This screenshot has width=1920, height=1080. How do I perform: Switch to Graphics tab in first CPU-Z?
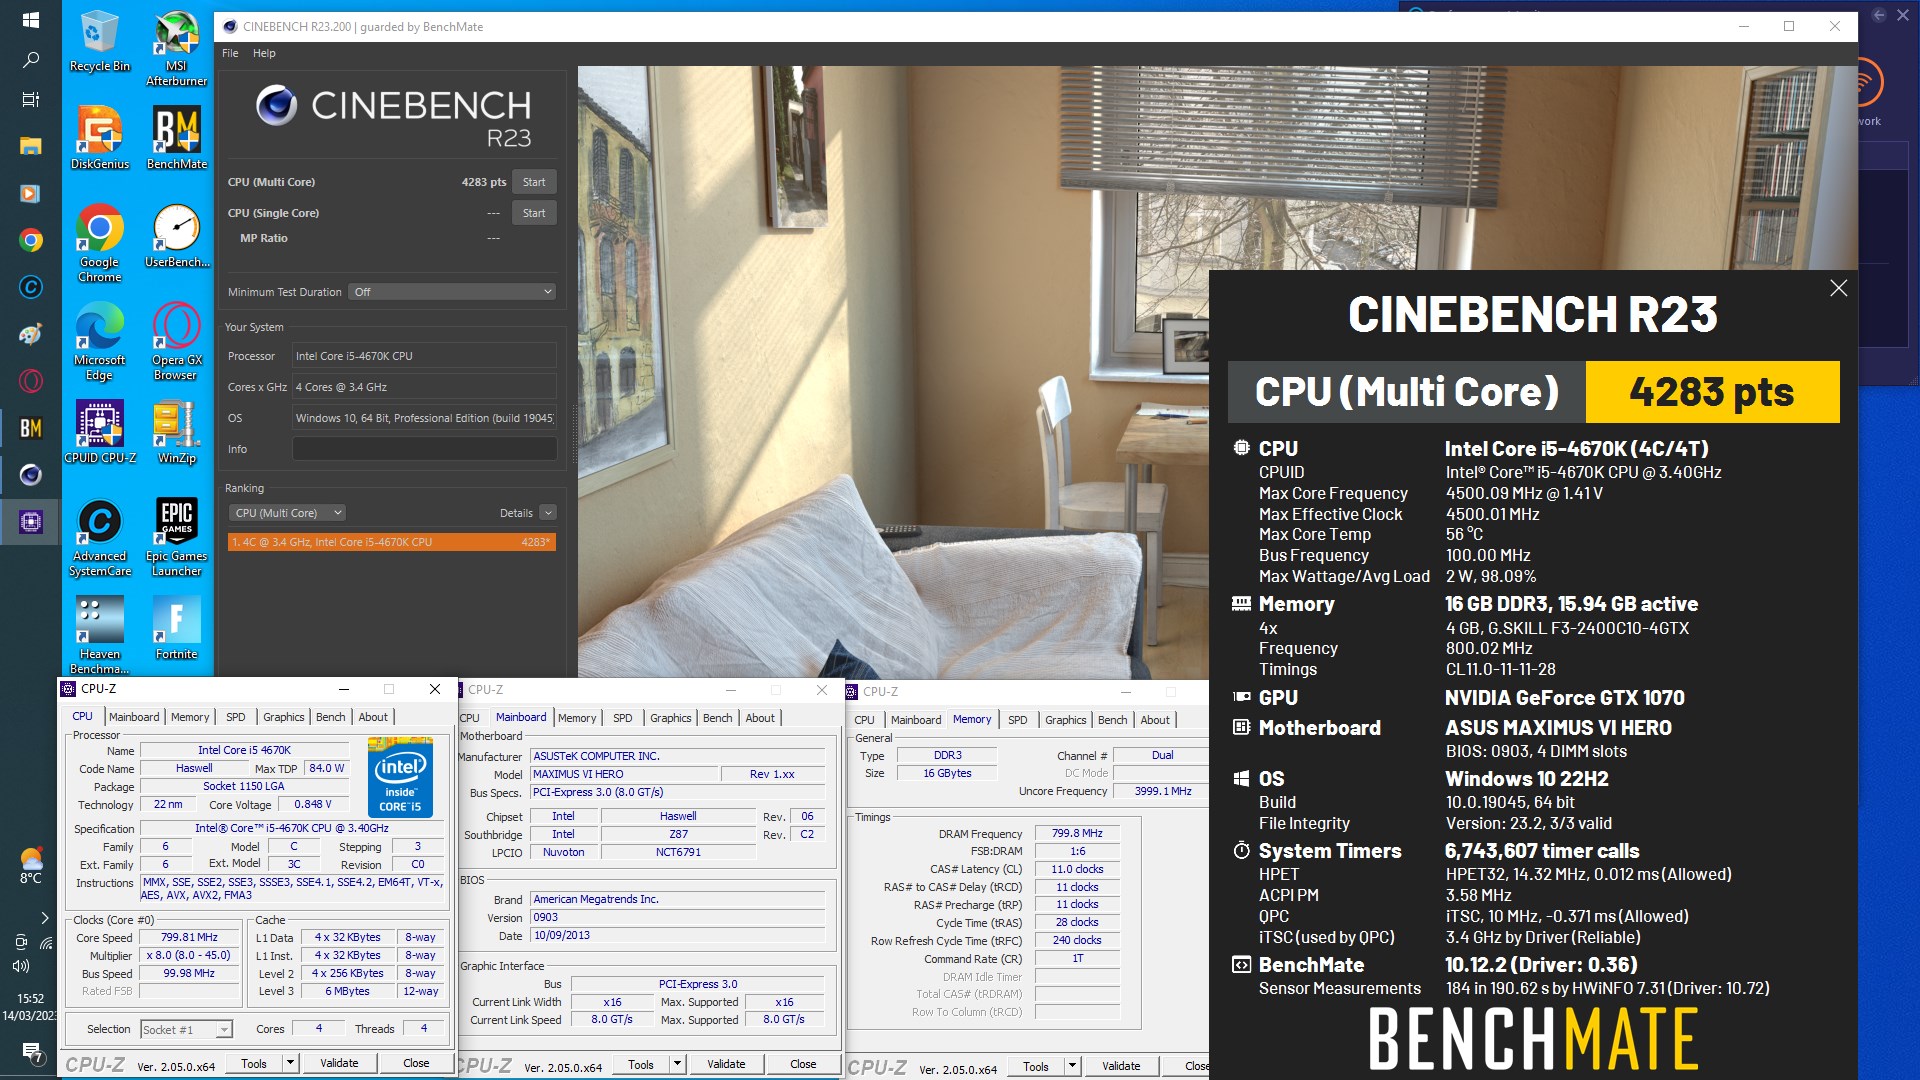284,717
